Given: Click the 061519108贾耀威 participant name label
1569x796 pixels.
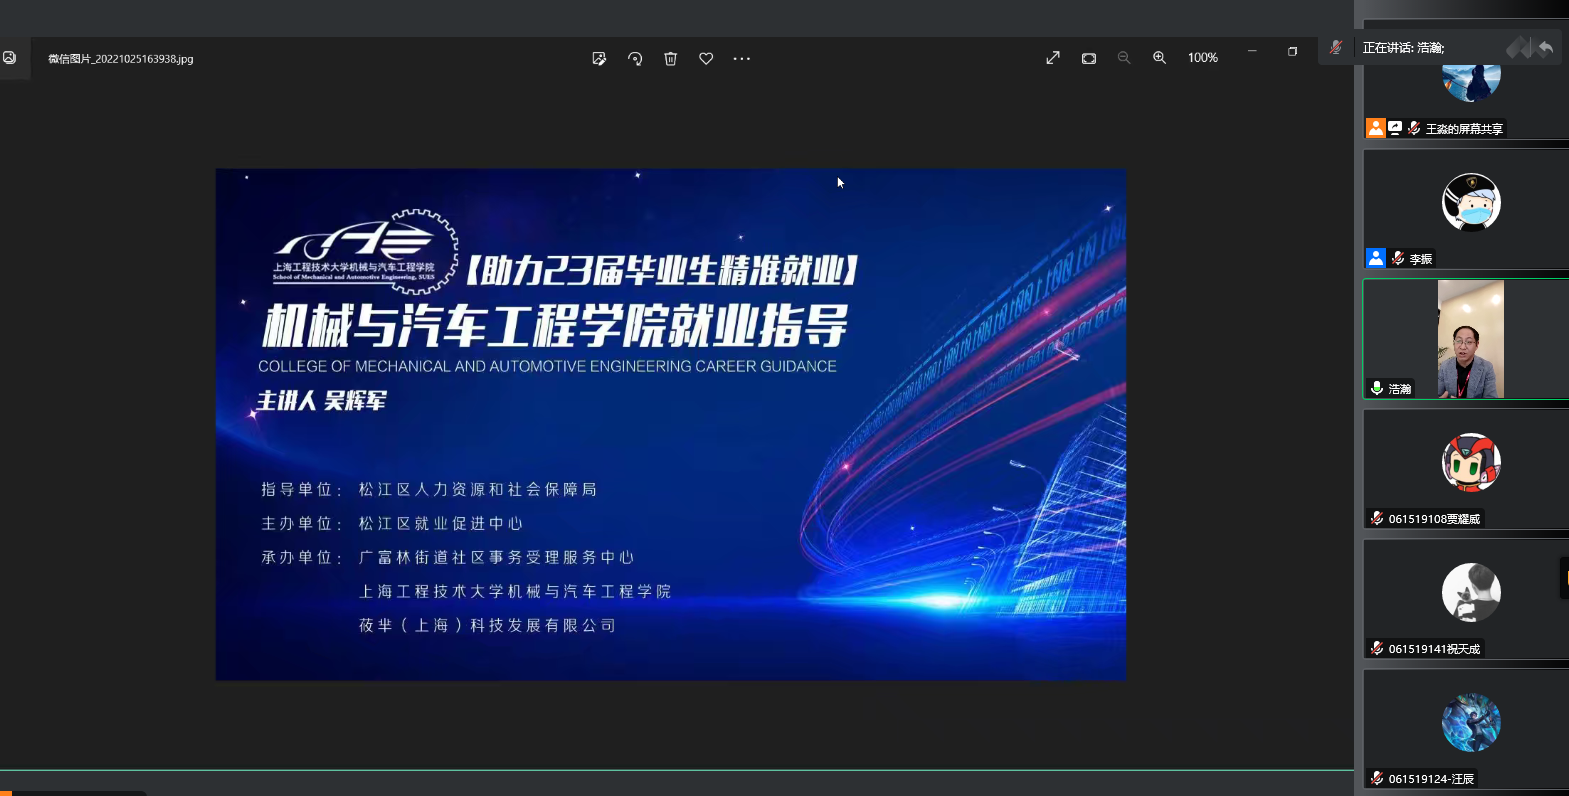Looking at the screenshot, I should (1434, 519).
